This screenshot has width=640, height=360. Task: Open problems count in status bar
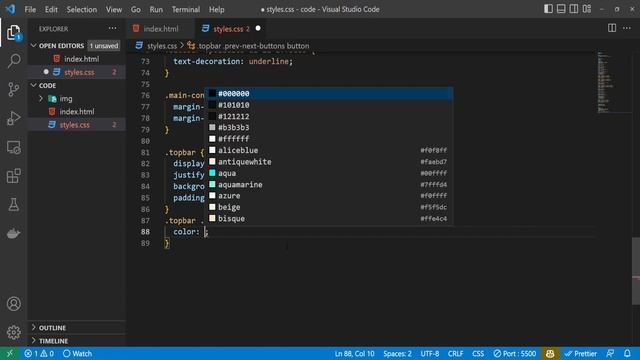click(x=39, y=353)
